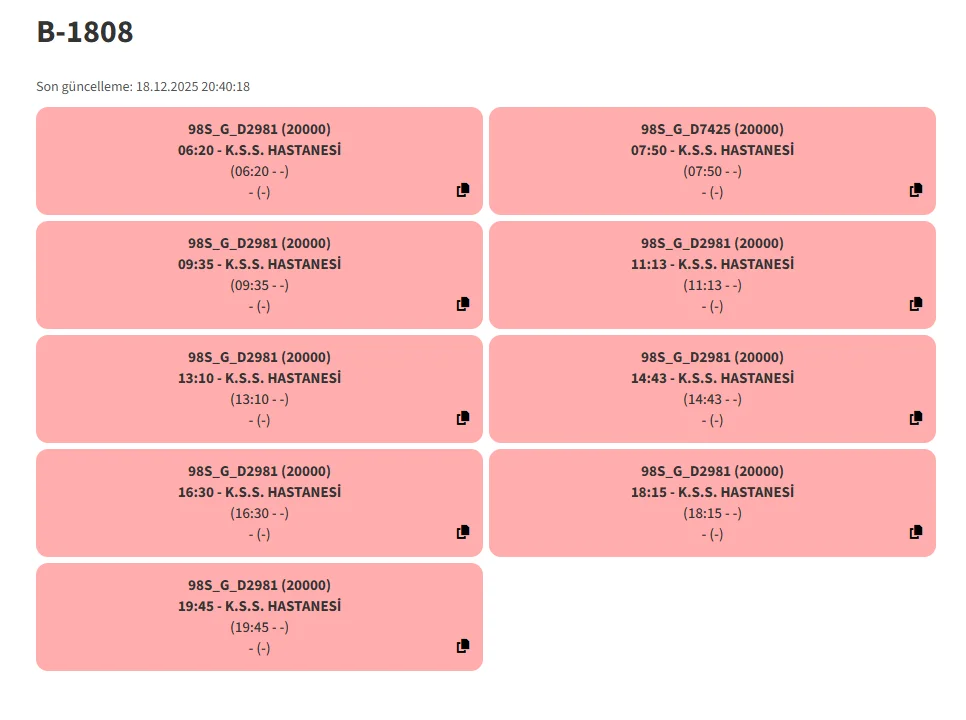966x720 pixels.
Task: Copy the 07:50 D7425 trip details
Action: (x=915, y=190)
